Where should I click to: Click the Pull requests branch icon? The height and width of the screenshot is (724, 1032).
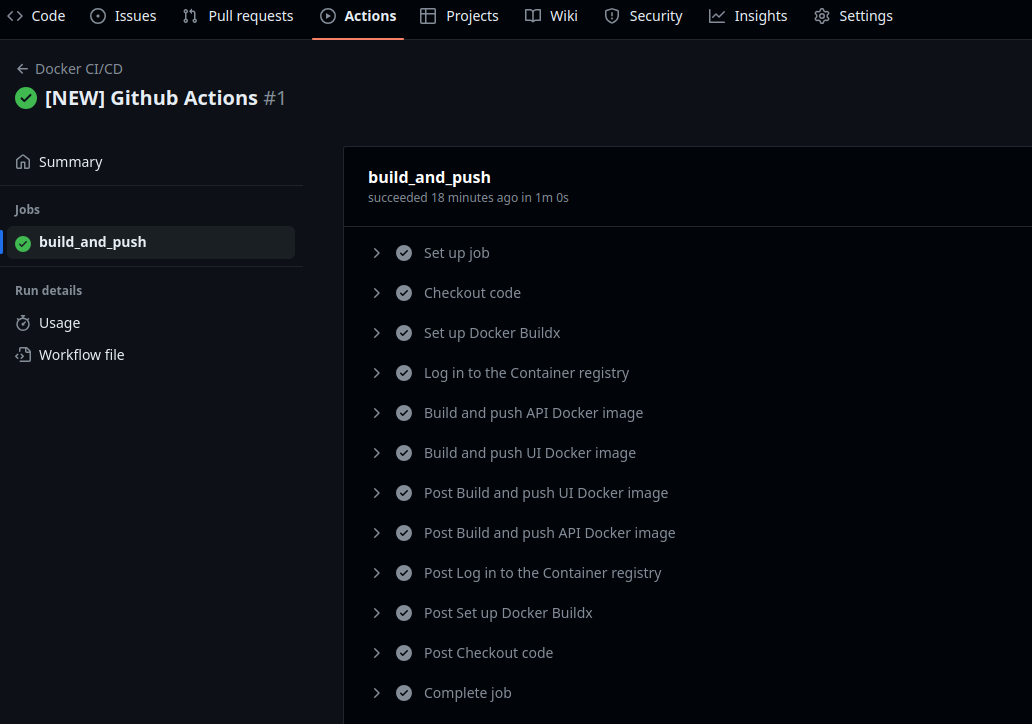tap(190, 16)
